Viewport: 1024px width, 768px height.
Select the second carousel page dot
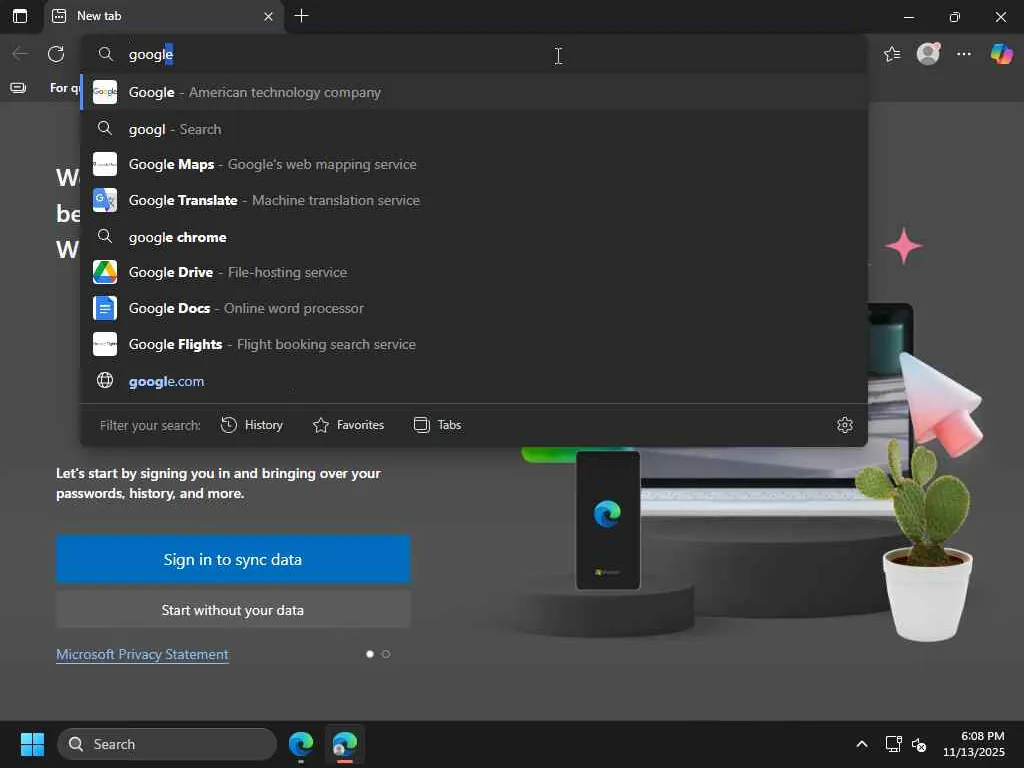pos(386,654)
